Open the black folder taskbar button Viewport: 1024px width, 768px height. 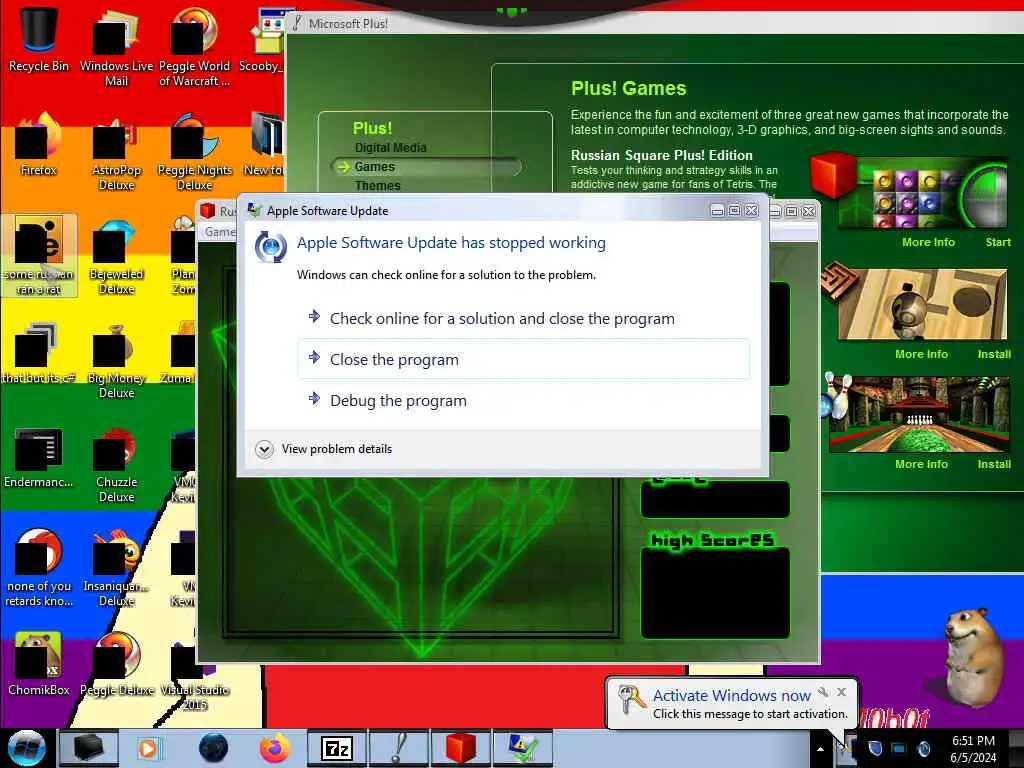tap(89, 748)
